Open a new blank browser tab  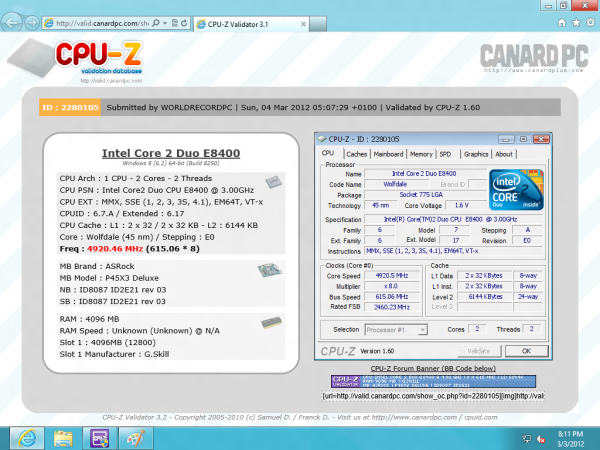point(318,24)
